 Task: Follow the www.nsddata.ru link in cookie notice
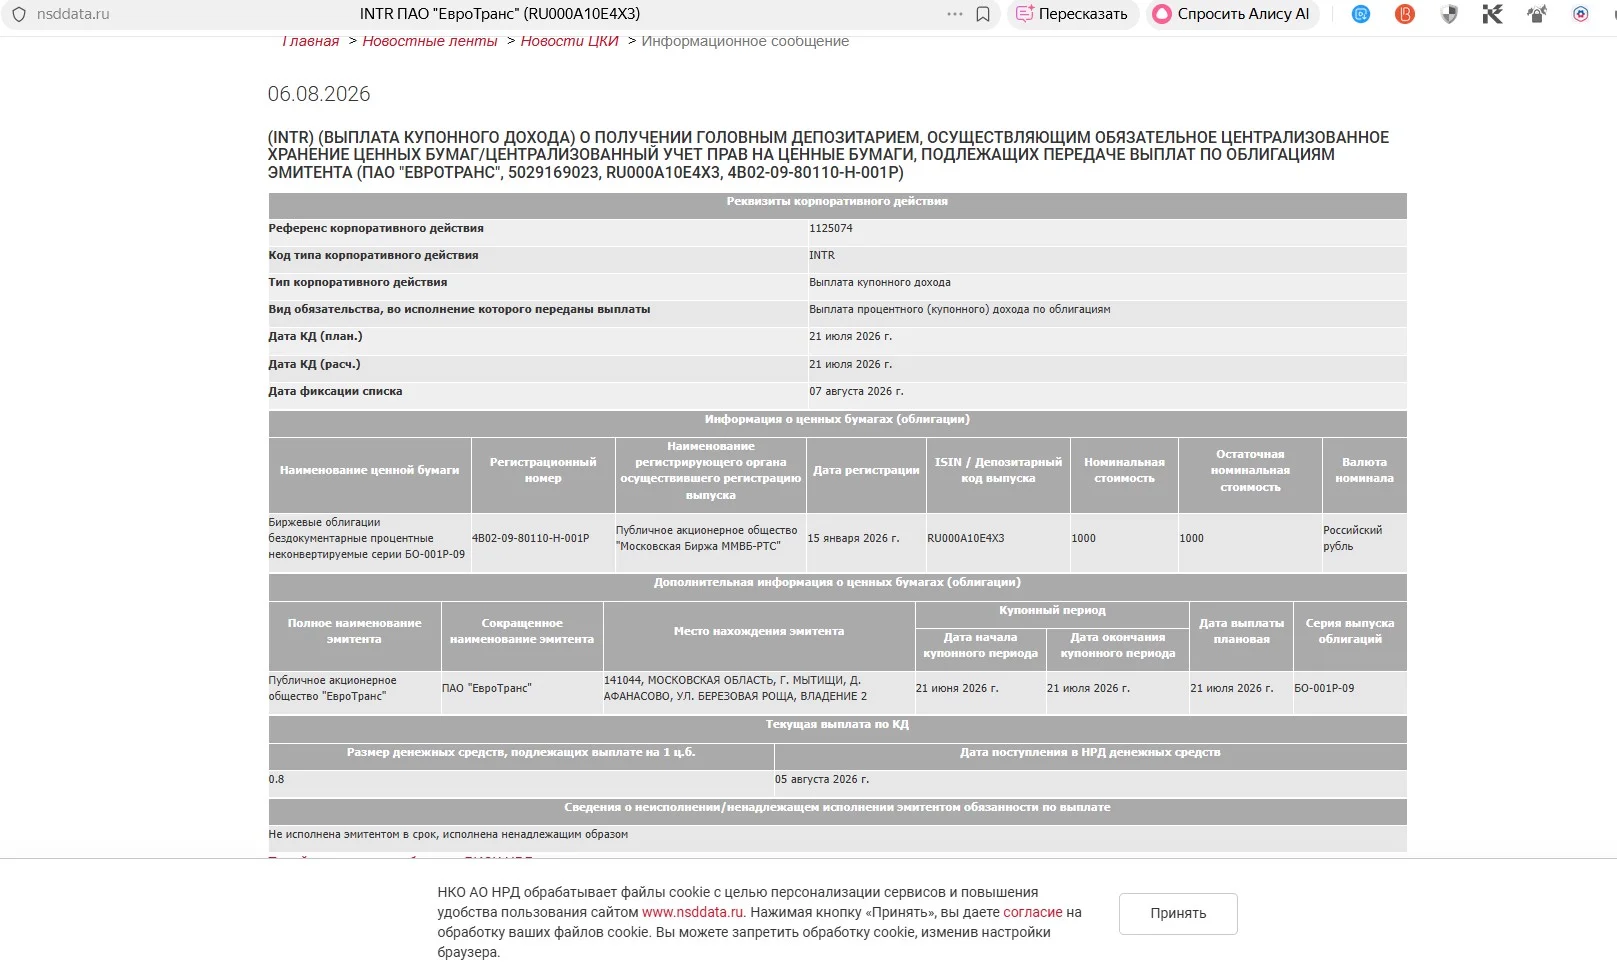coord(693,912)
